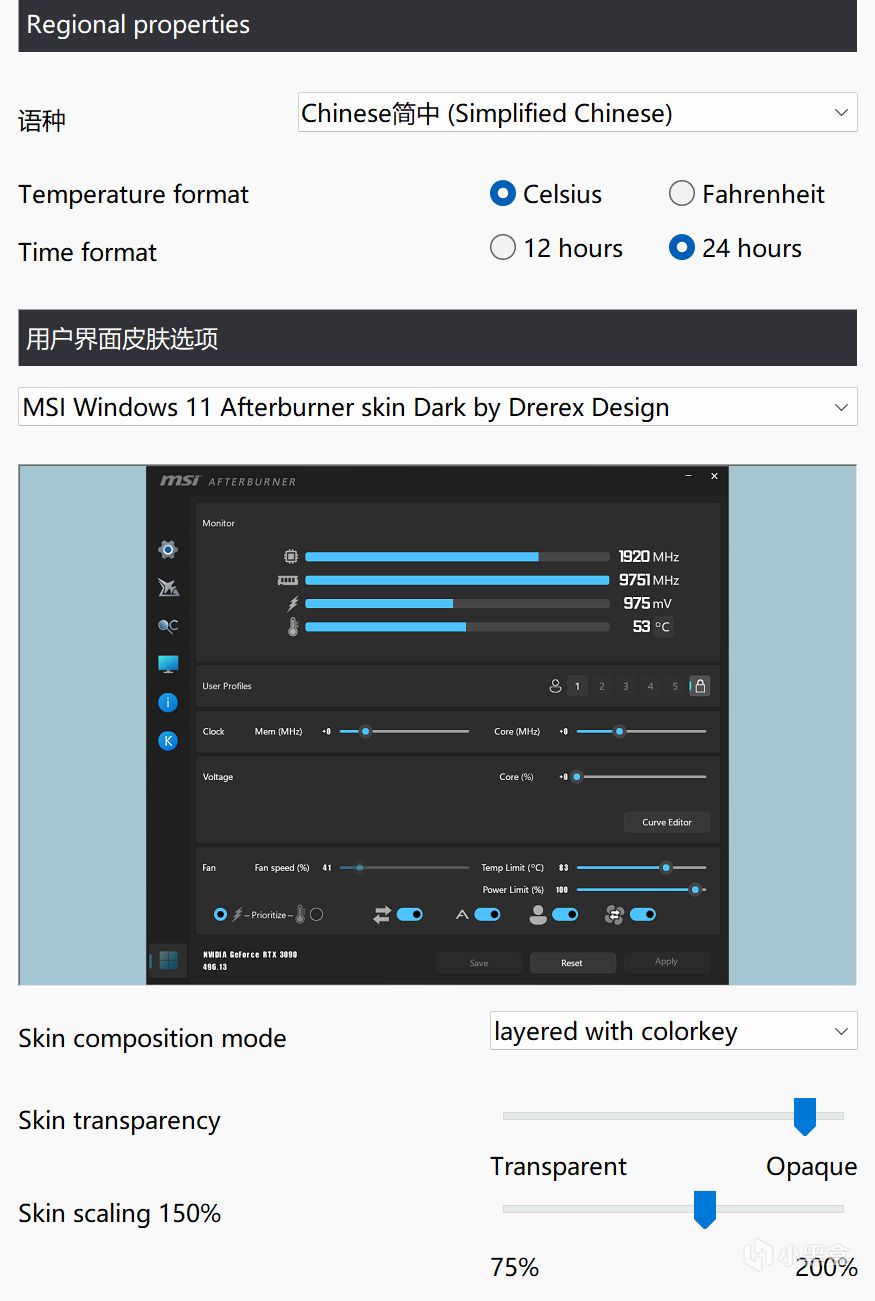The height and width of the screenshot is (1301, 875).
Task: Click the voltage lightning bolt icon in Monitor
Action: [x=293, y=603]
